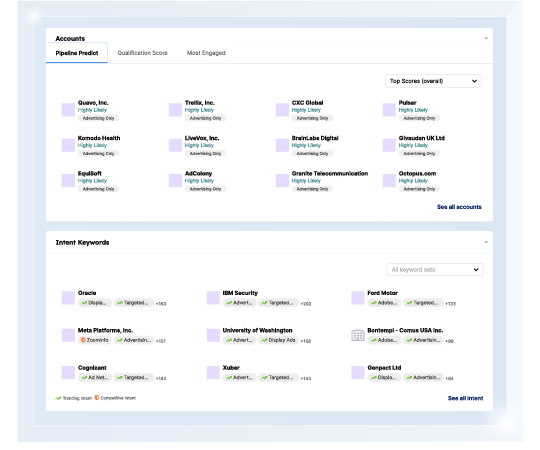540x450 pixels.
Task: Click the Komodo Health account name
Action: (x=99, y=138)
